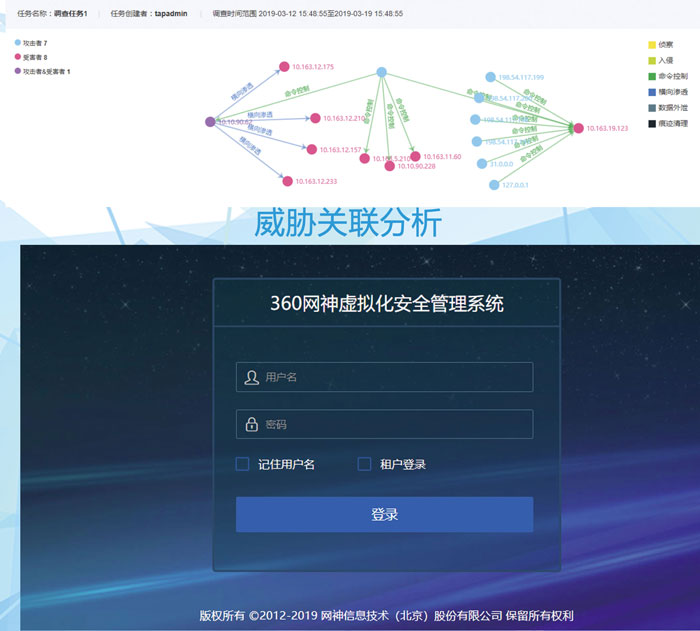Toggle the 攻击者&受害者 1 legend dot
700x631 pixels.
[18, 71]
